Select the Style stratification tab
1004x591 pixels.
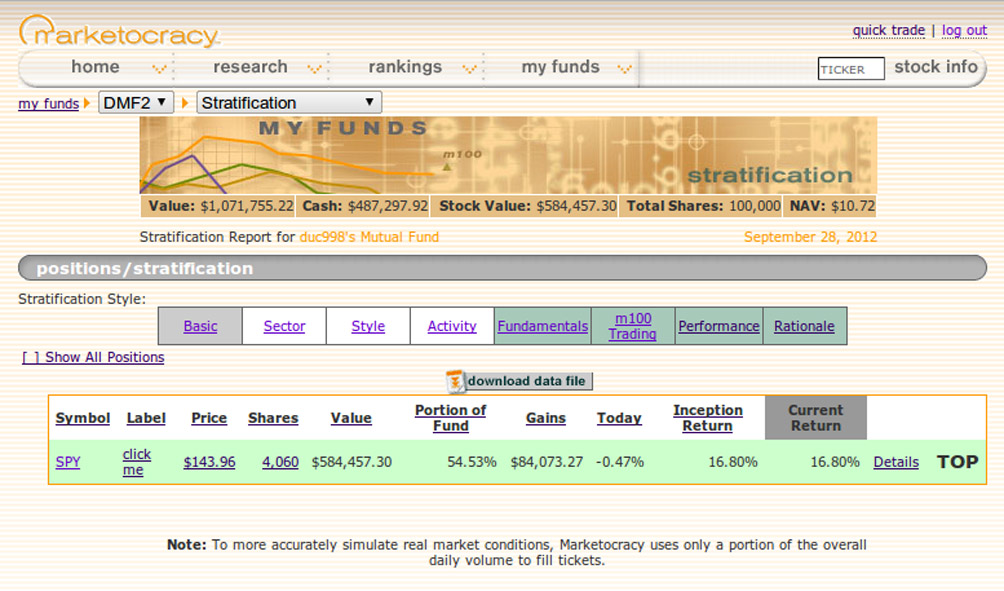coord(368,326)
